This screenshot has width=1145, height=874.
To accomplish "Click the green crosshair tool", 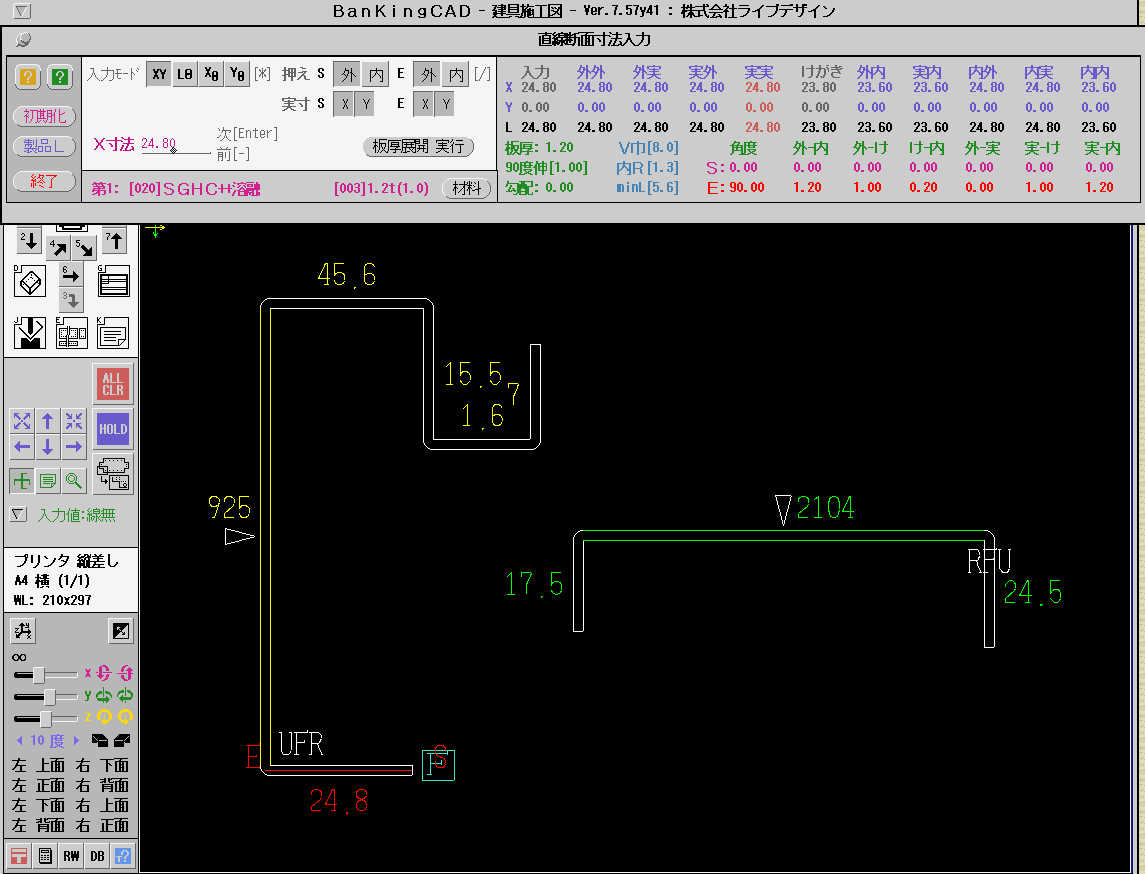I will pyautogui.click(x=22, y=480).
